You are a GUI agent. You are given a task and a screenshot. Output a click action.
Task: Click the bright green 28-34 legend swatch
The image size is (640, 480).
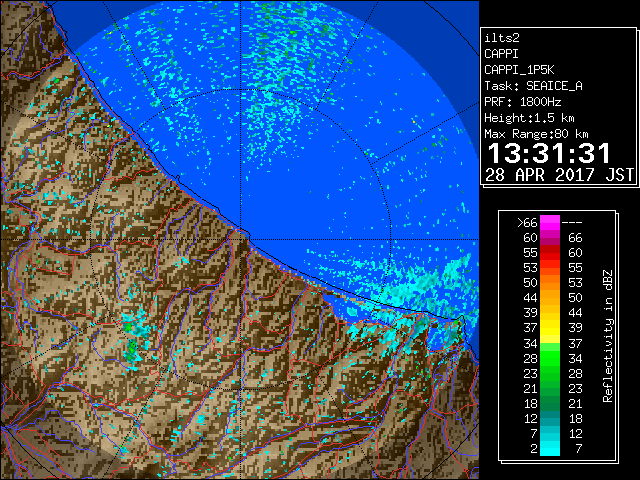(x=550, y=358)
